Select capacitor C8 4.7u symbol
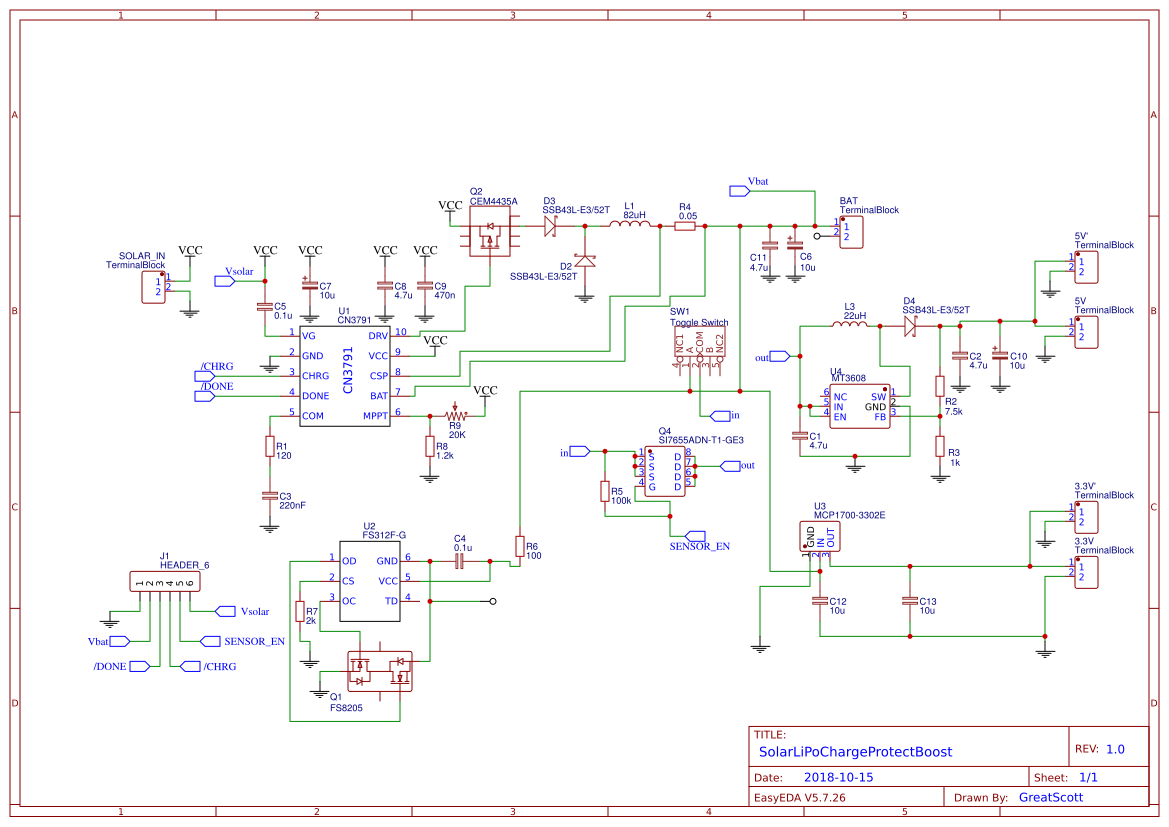The image size is (1169, 827). tap(385, 286)
